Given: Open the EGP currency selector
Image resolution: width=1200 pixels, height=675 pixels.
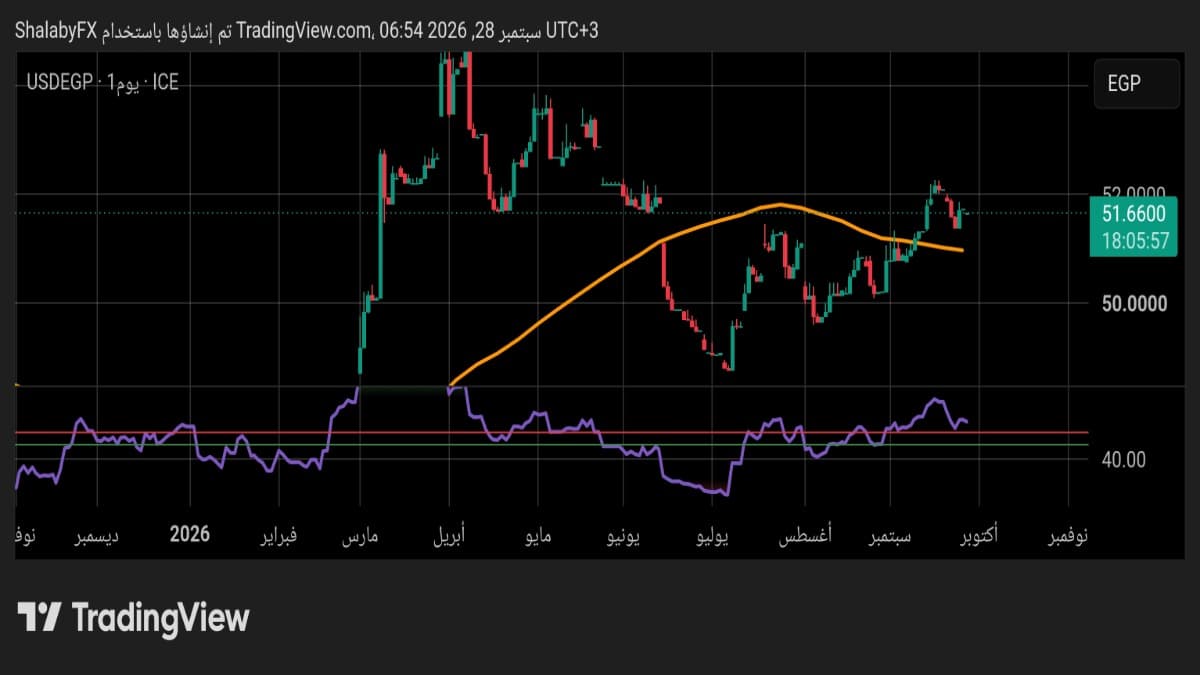Looking at the screenshot, I should tap(1136, 84).
